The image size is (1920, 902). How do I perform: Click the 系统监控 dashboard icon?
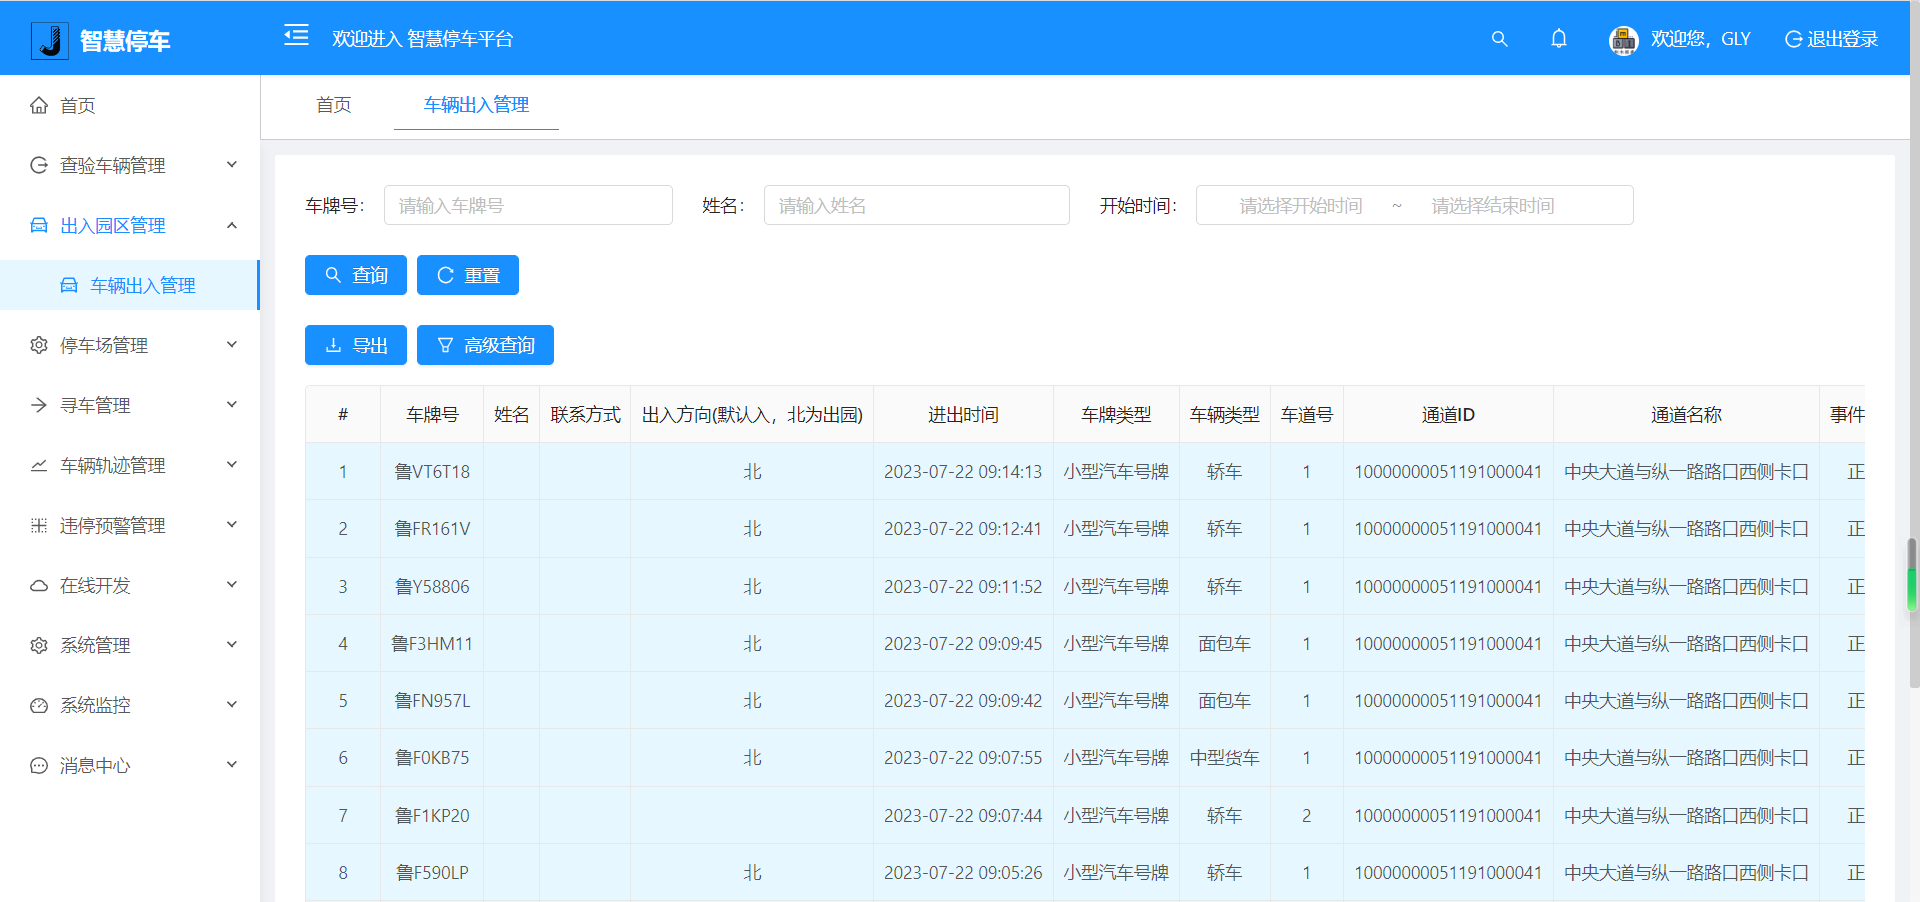click(39, 705)
